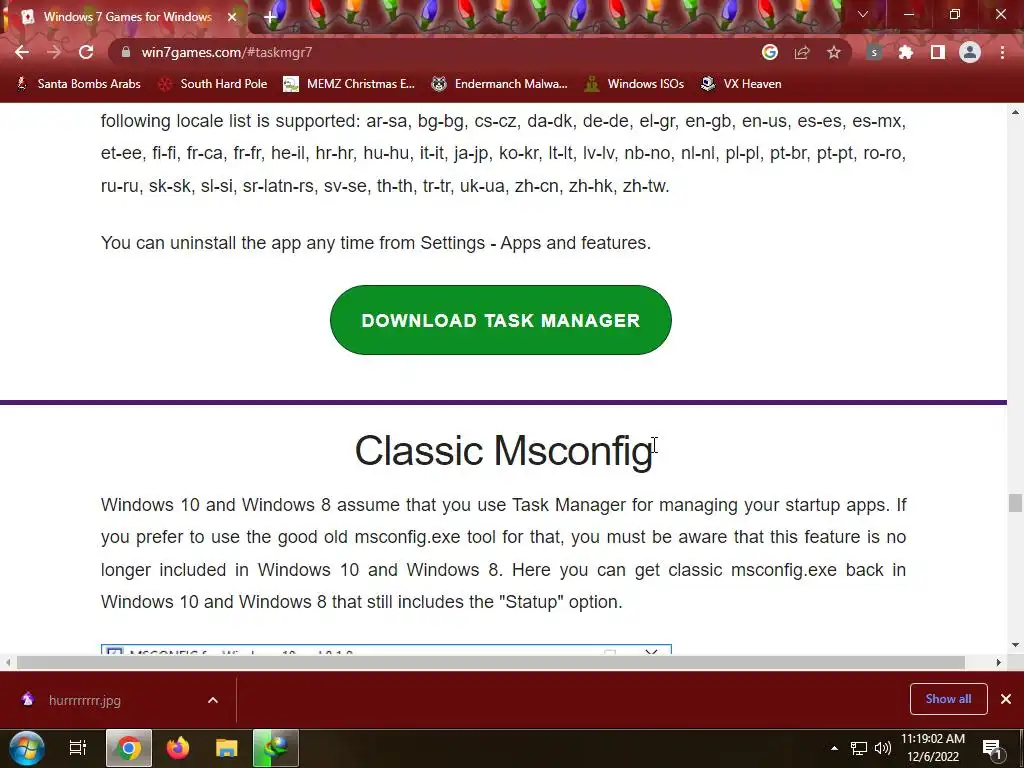This screenshot has width=1024, height=768.
Task: Click the horizontal scrollbar right arrow
Action: coord(999,662)
